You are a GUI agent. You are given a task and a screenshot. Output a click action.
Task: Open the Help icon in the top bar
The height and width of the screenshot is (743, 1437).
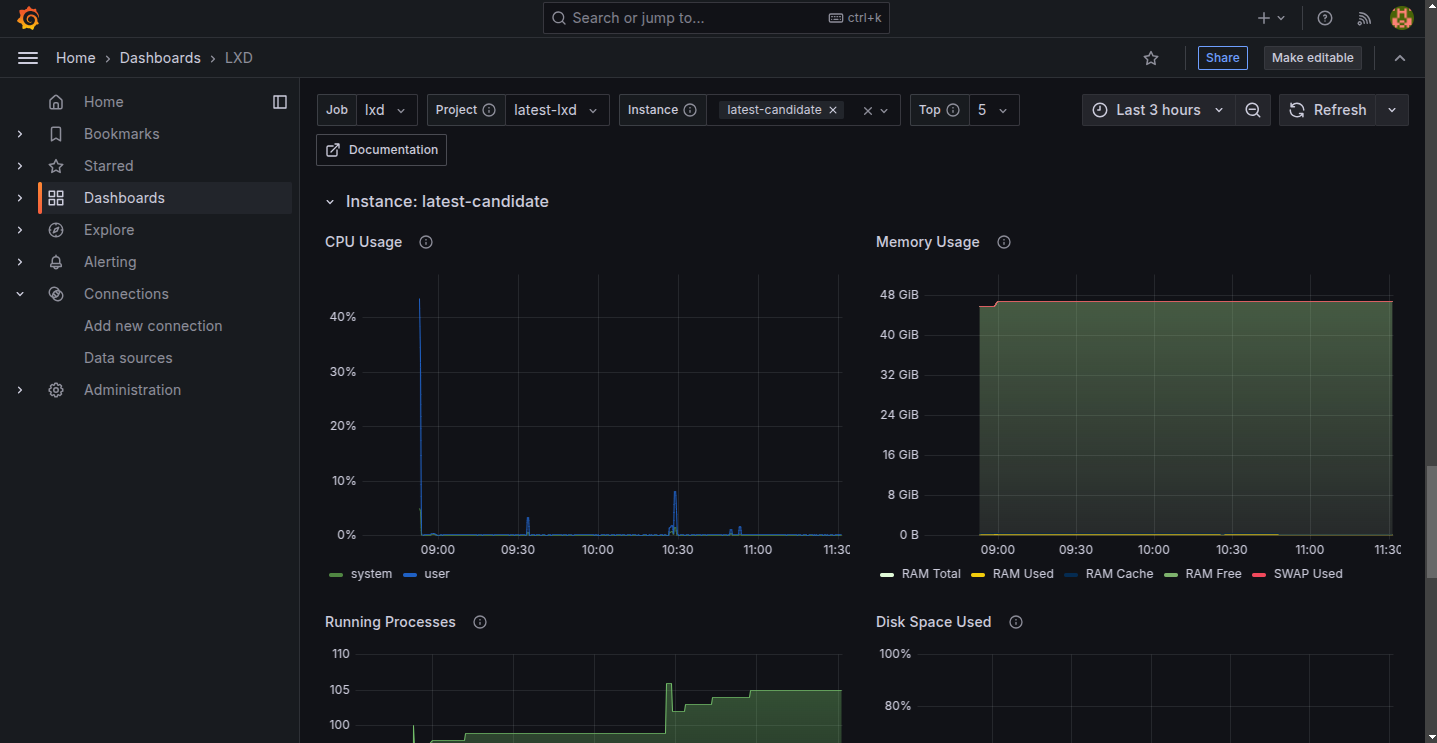(x=1324, y=17)
